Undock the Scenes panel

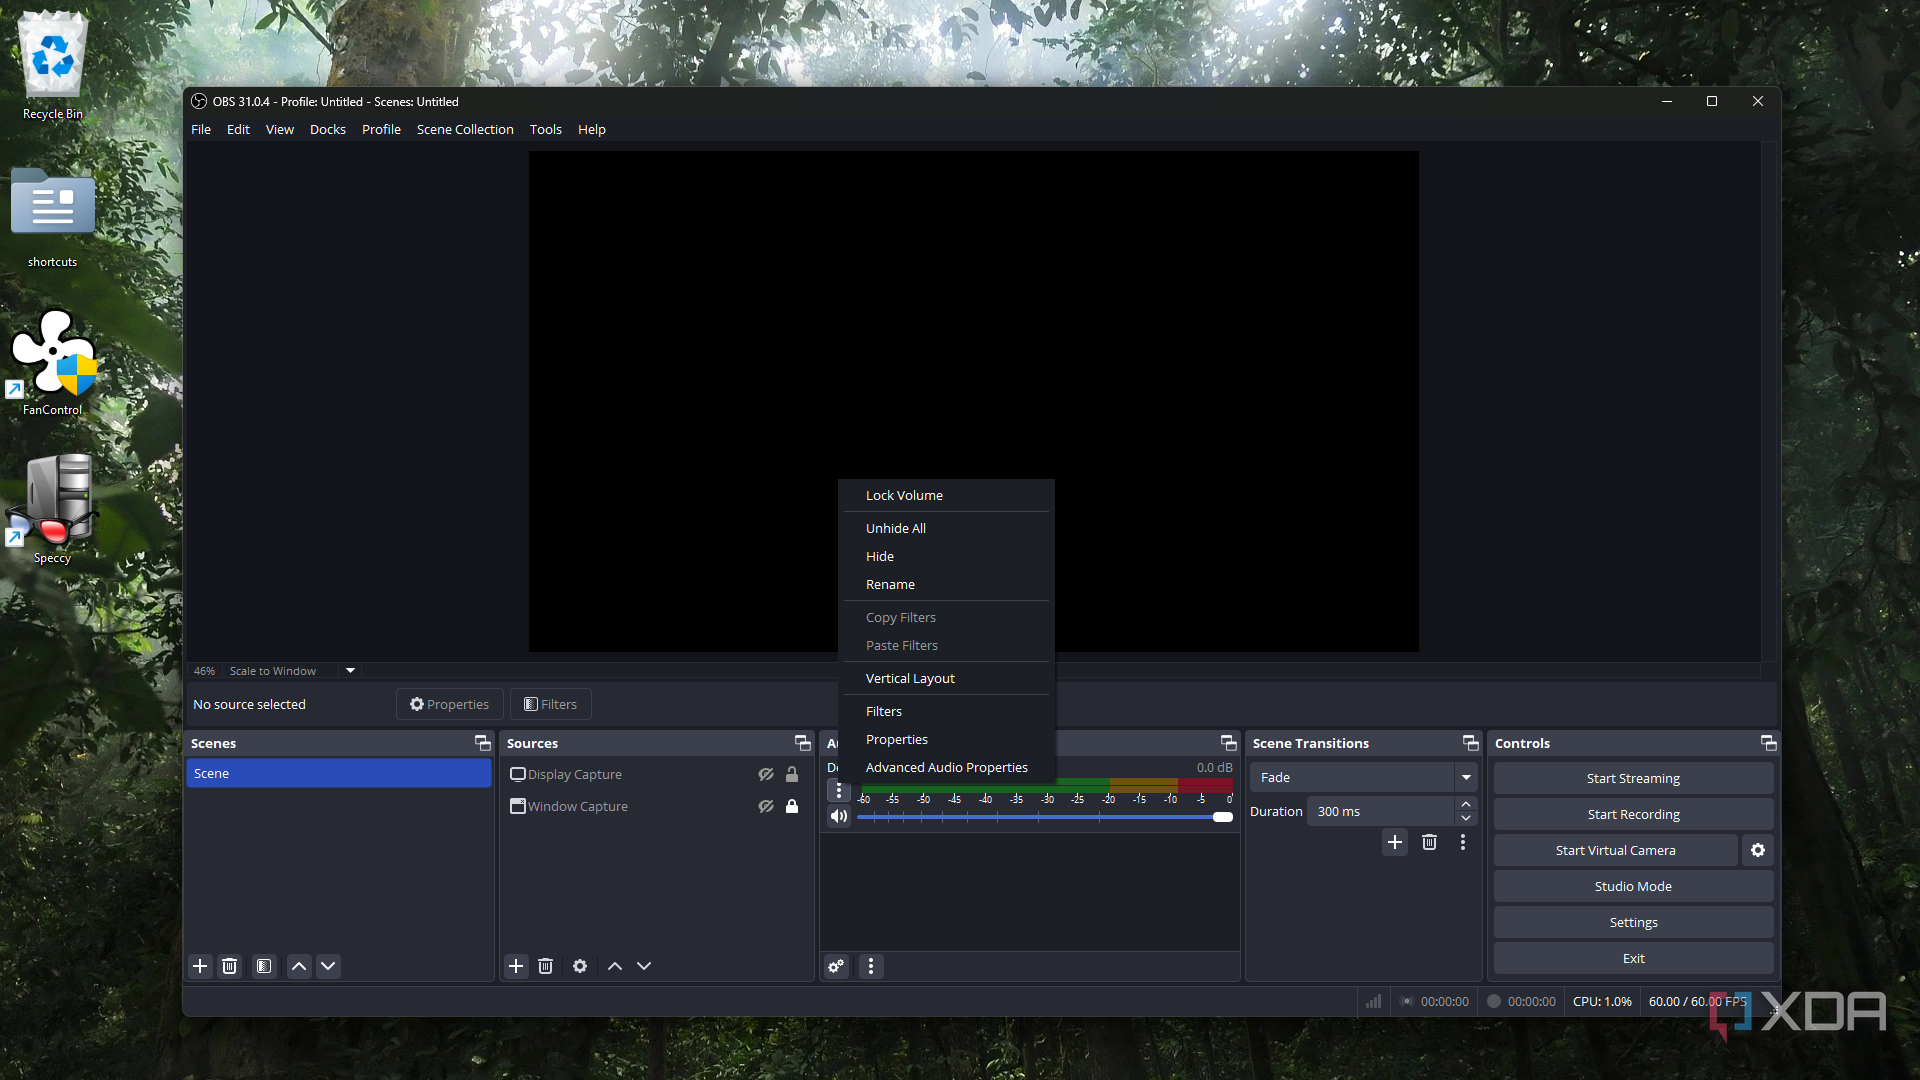tap(483, 743)
